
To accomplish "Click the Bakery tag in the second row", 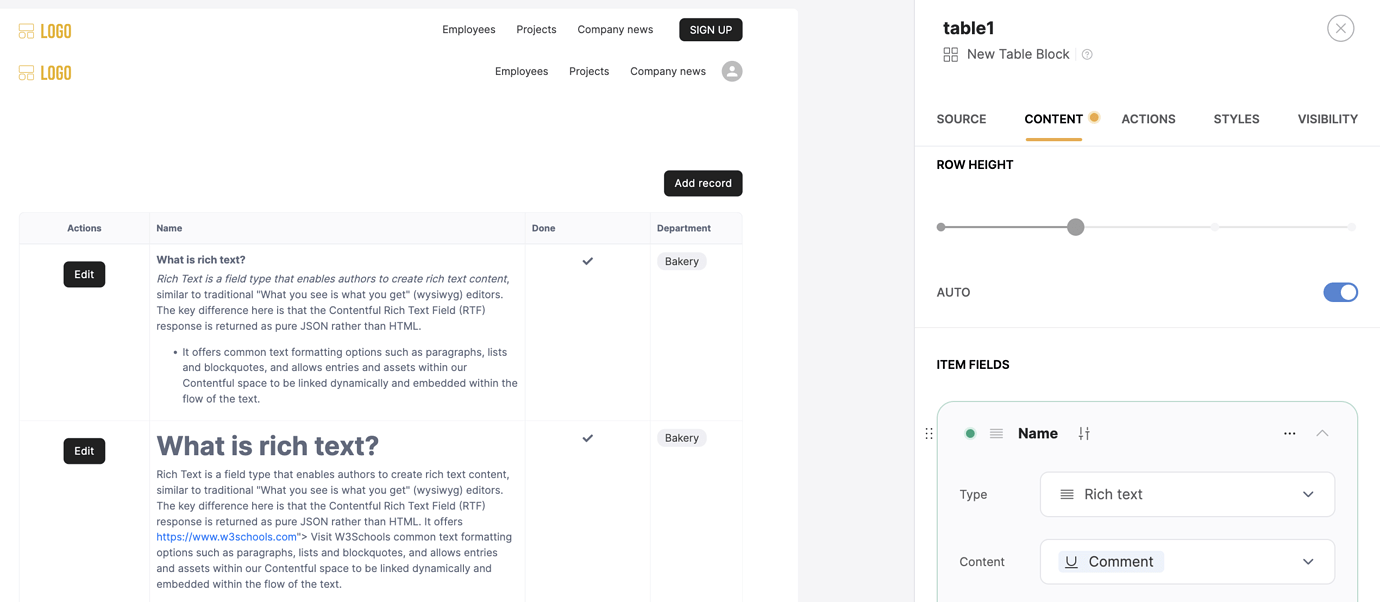I will click(x=682, y=438).
